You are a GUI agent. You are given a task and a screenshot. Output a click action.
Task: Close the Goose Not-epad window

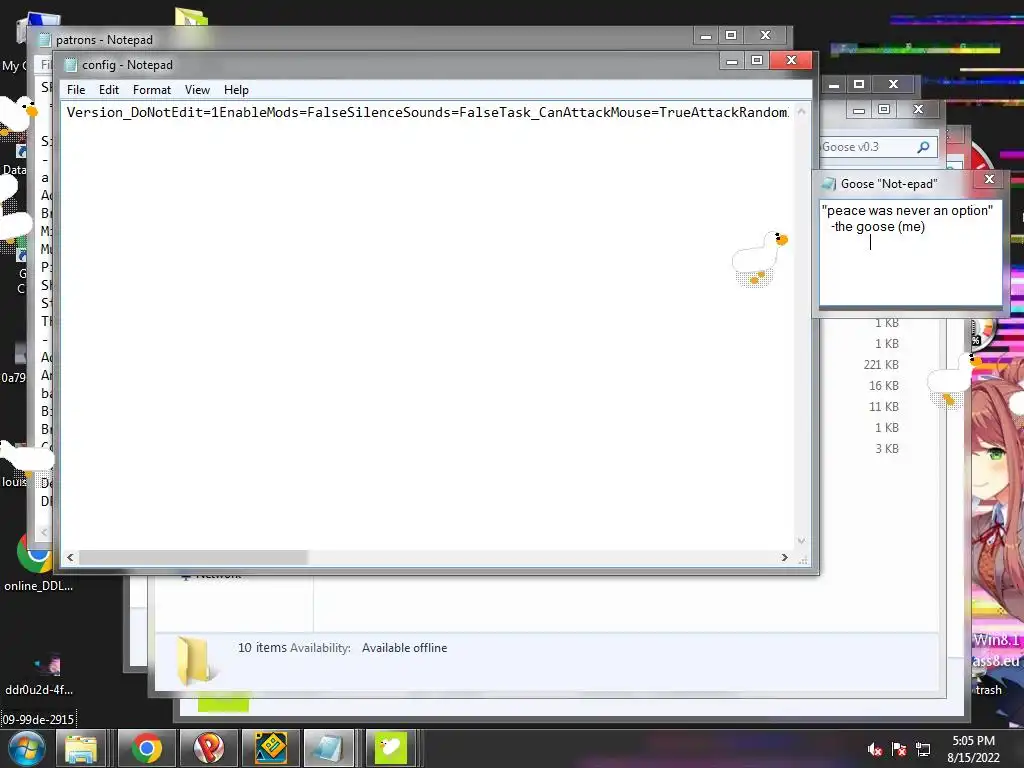pyautogui.click(x=989, y=179)
